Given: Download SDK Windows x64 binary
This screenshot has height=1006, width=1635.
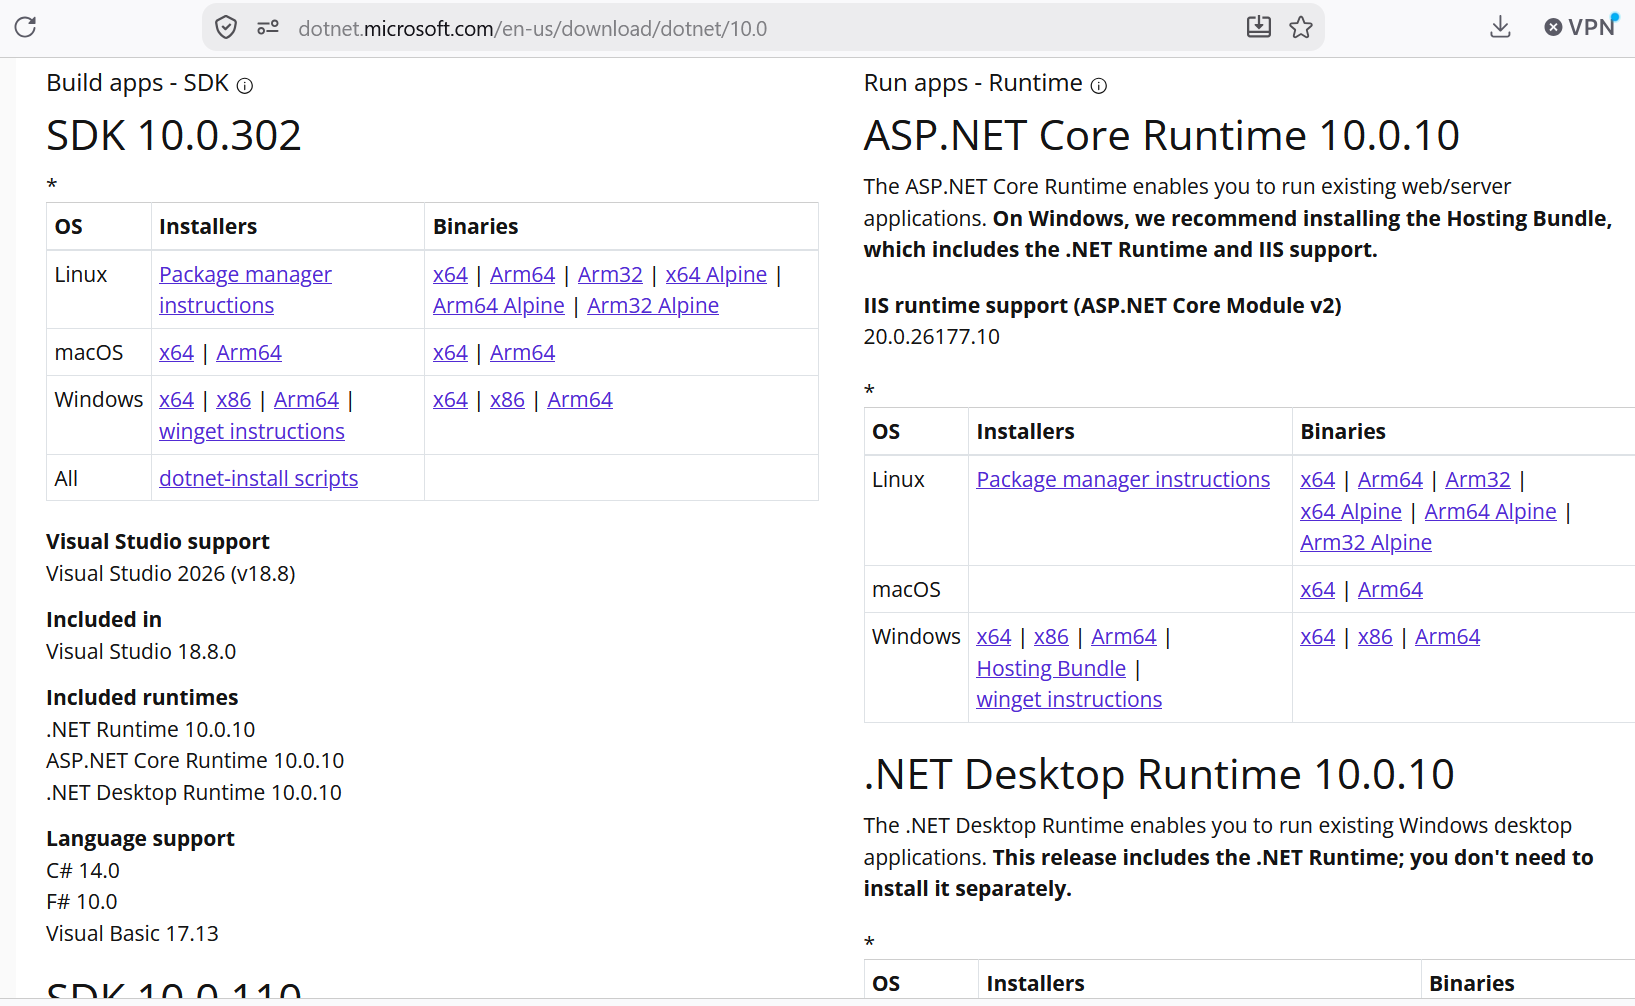Looking at the screenshot, I should click(450, 400).
